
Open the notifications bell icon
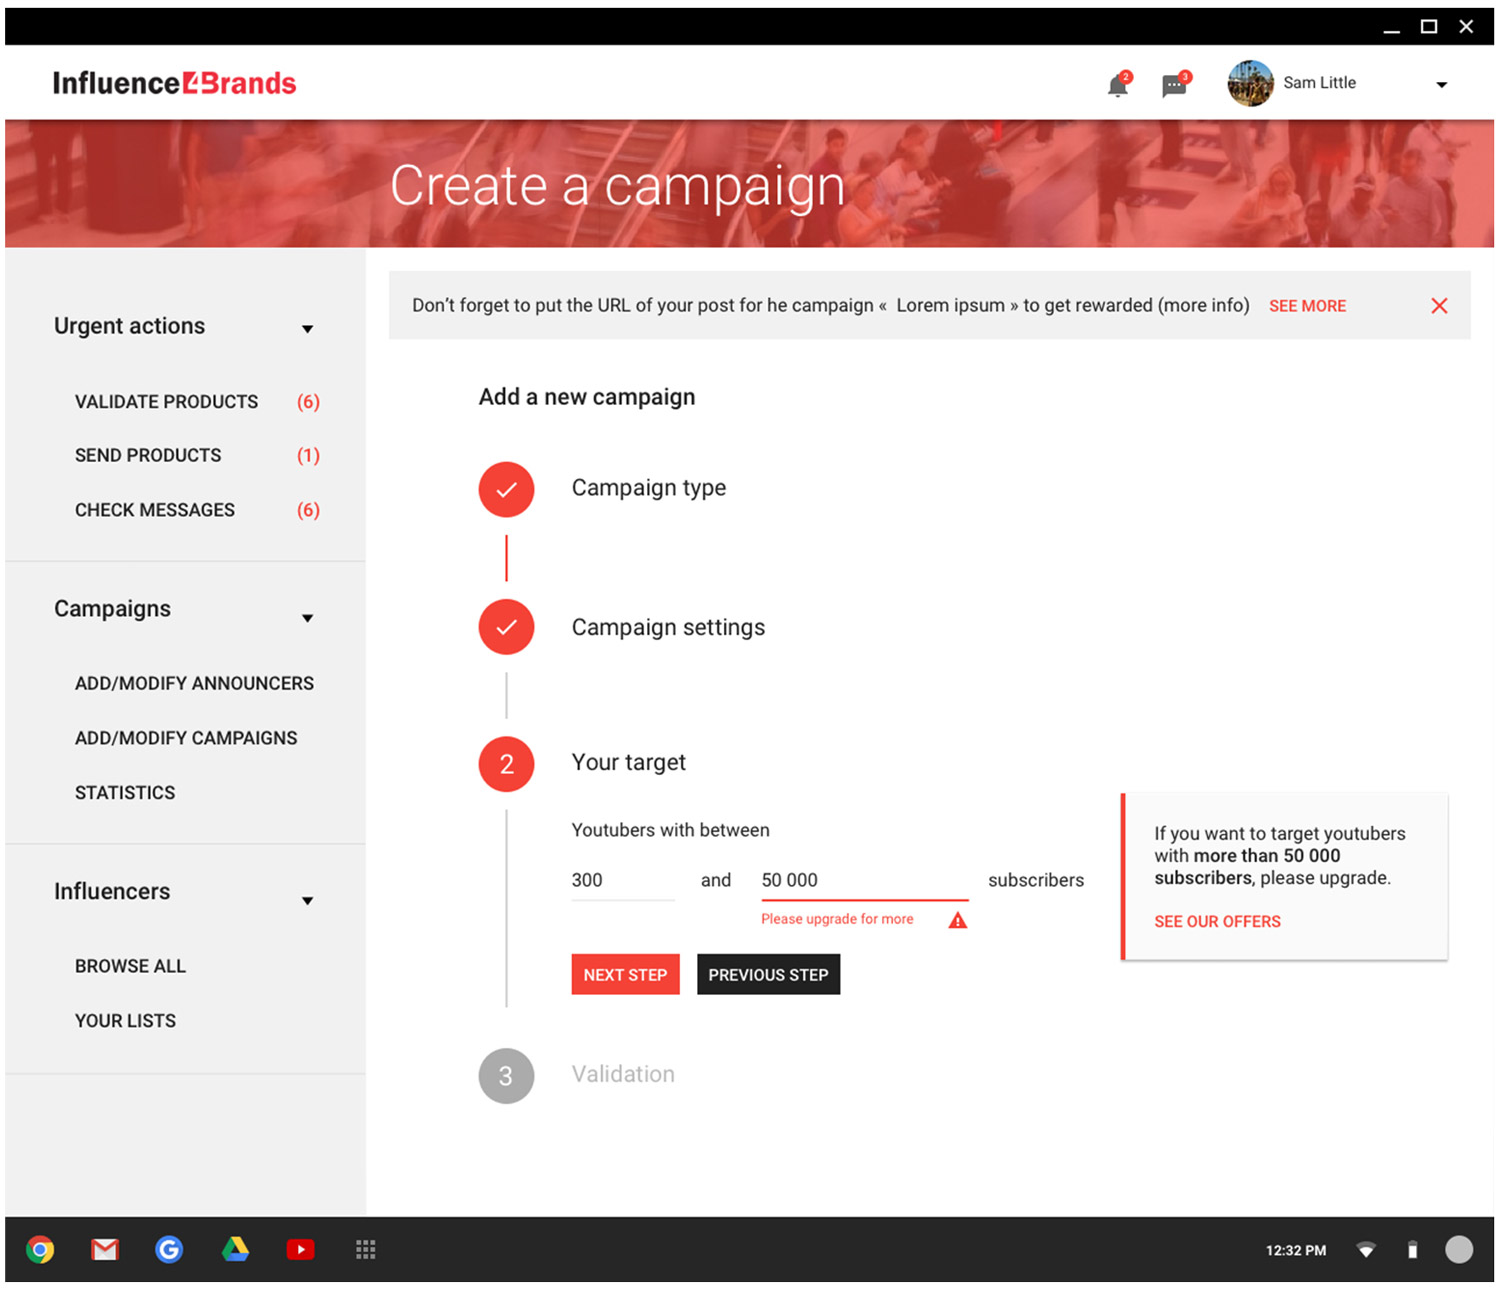click(x=1118, y=85)
